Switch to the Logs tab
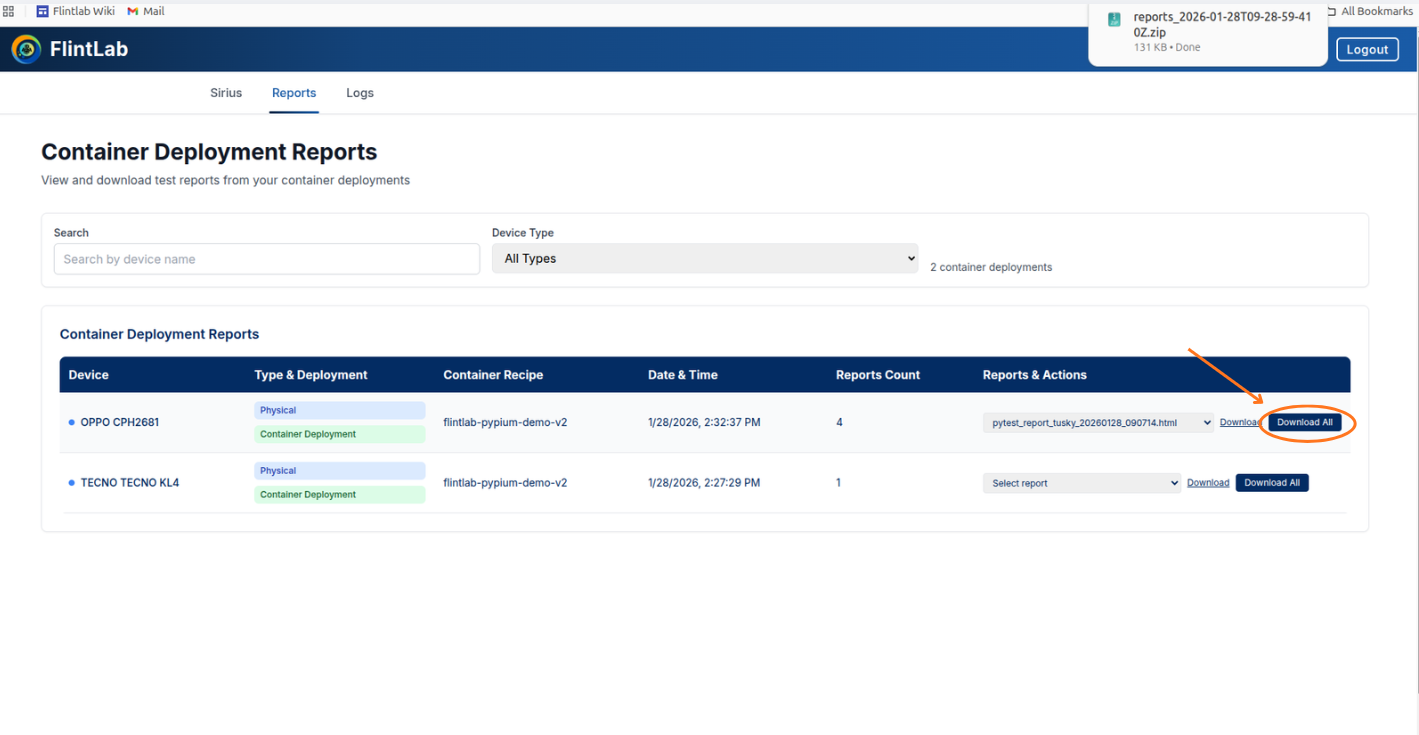 tap(360, 93)
